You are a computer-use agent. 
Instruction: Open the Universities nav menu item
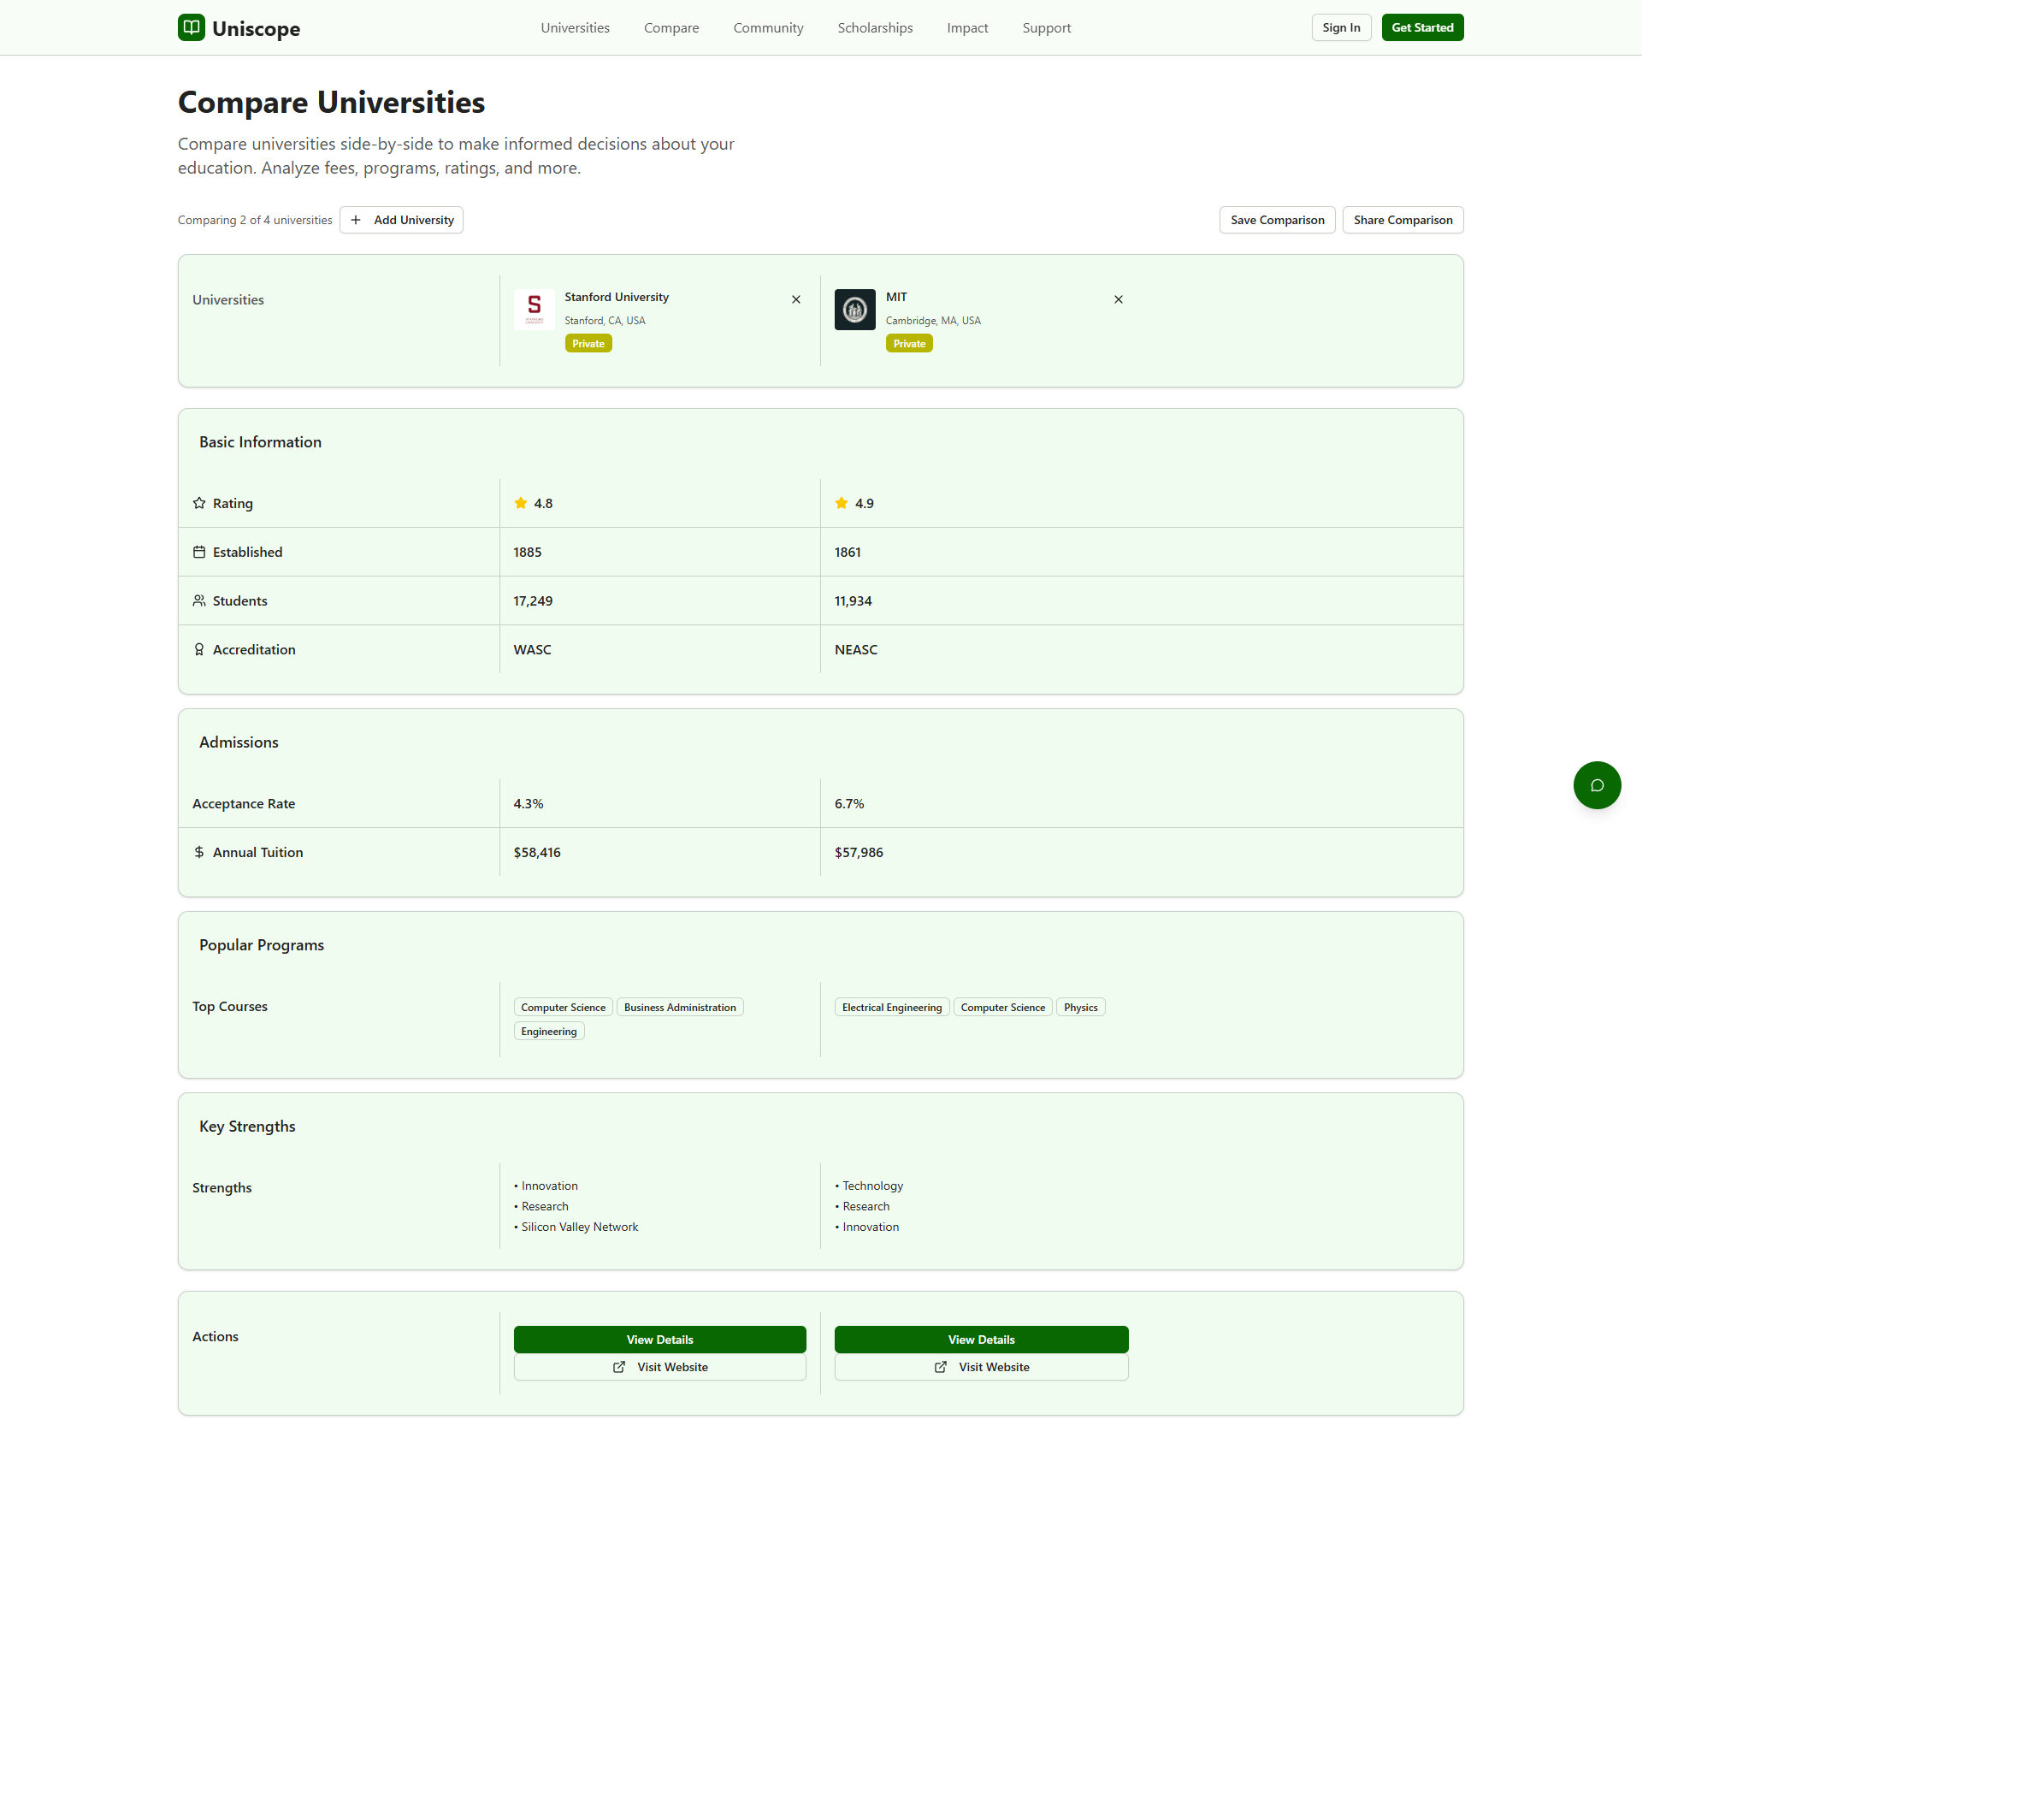575,28
